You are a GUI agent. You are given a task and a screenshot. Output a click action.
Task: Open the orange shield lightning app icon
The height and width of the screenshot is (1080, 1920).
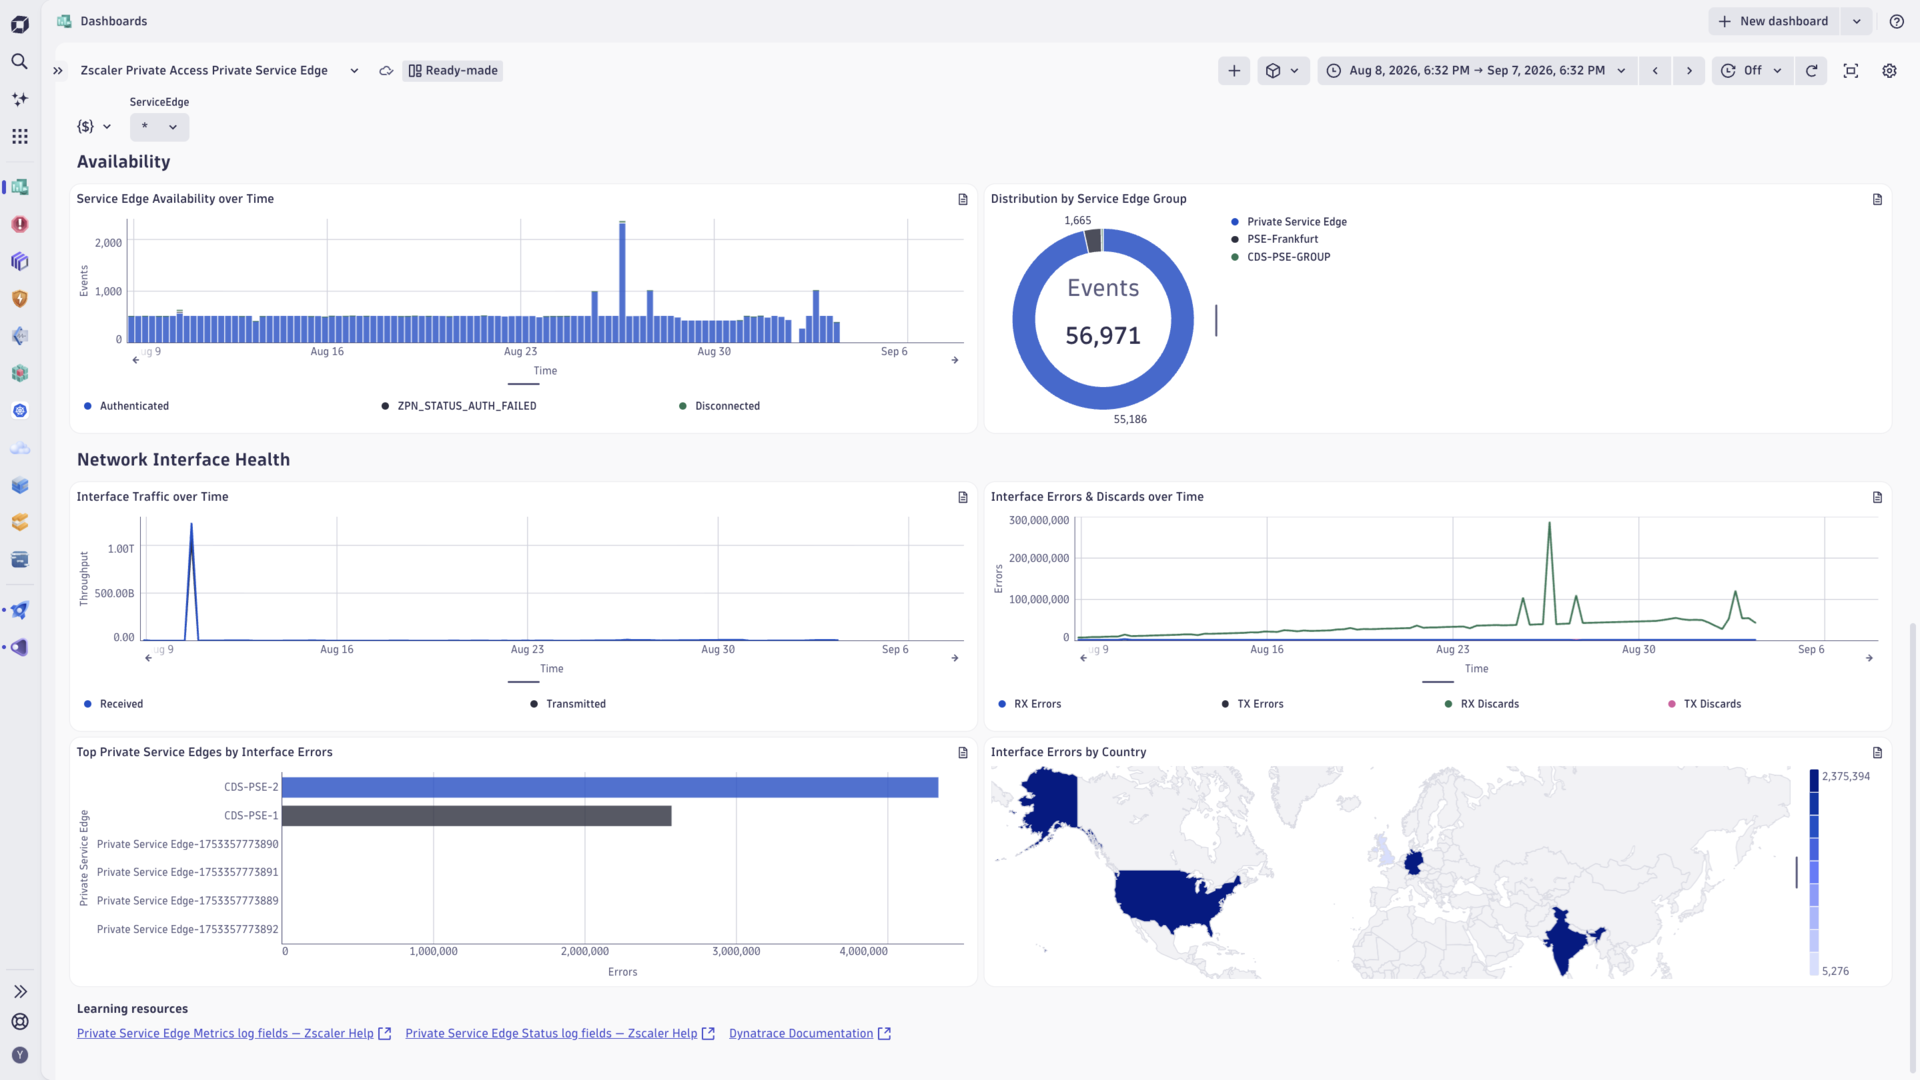(19, 299)
